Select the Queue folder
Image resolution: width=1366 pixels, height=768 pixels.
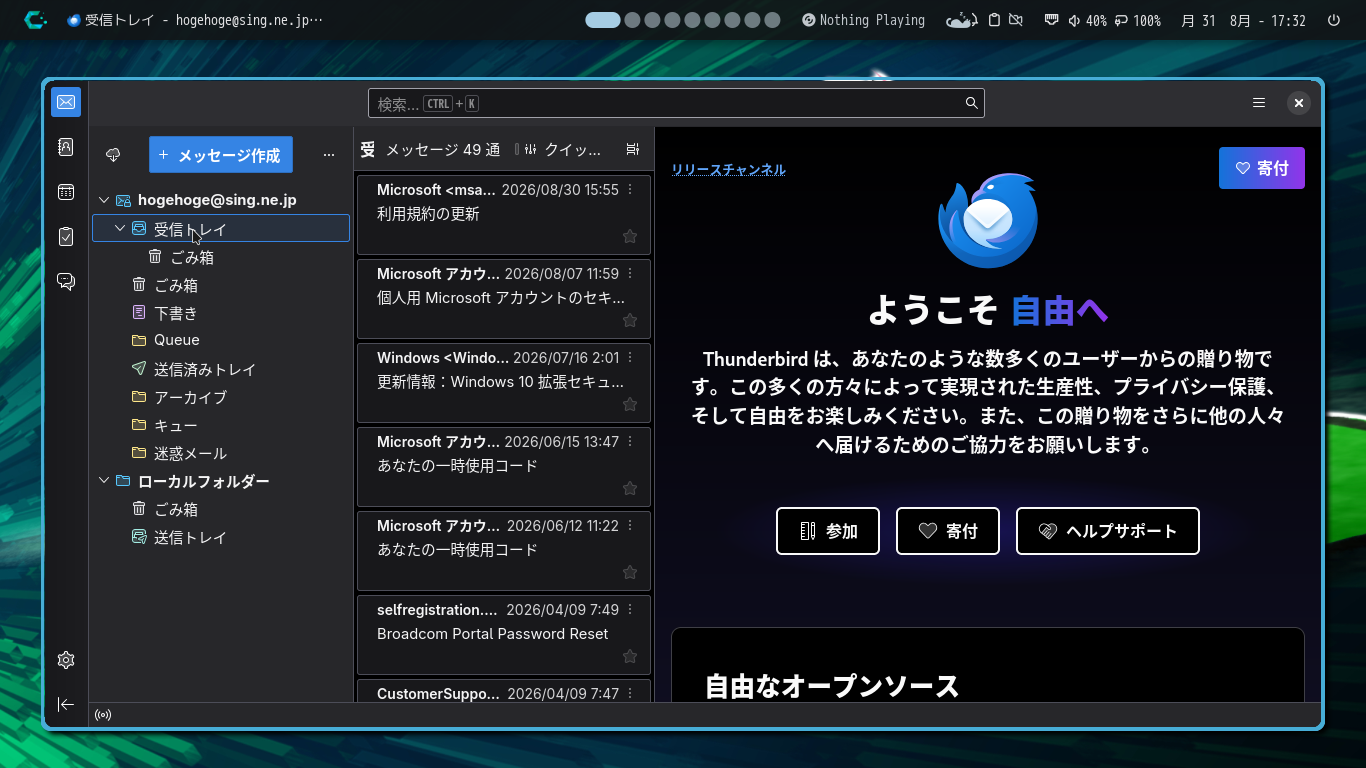[221, 340]
